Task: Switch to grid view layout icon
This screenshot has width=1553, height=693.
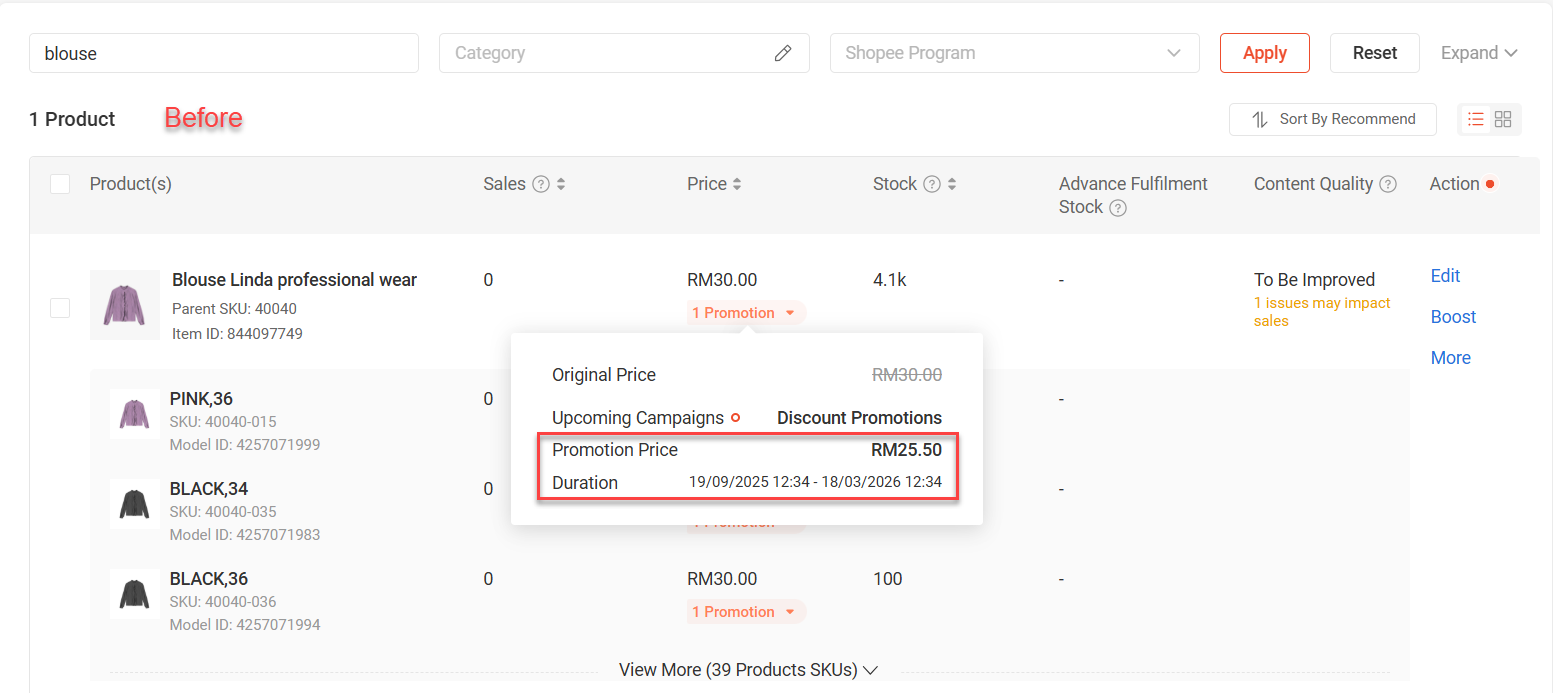Action: pyautogui.click(x=1503, y=119)
